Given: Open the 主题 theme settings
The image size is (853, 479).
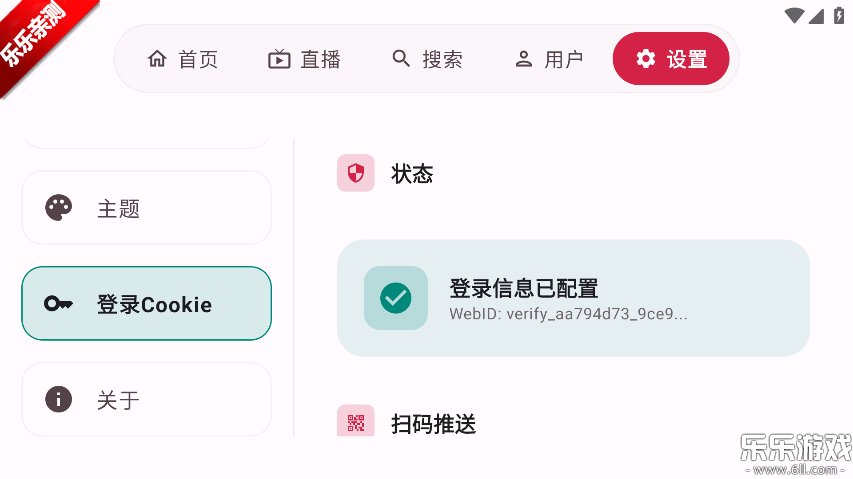Looking at the screenshot, I should pyautogui.click(x=146, y=208).
